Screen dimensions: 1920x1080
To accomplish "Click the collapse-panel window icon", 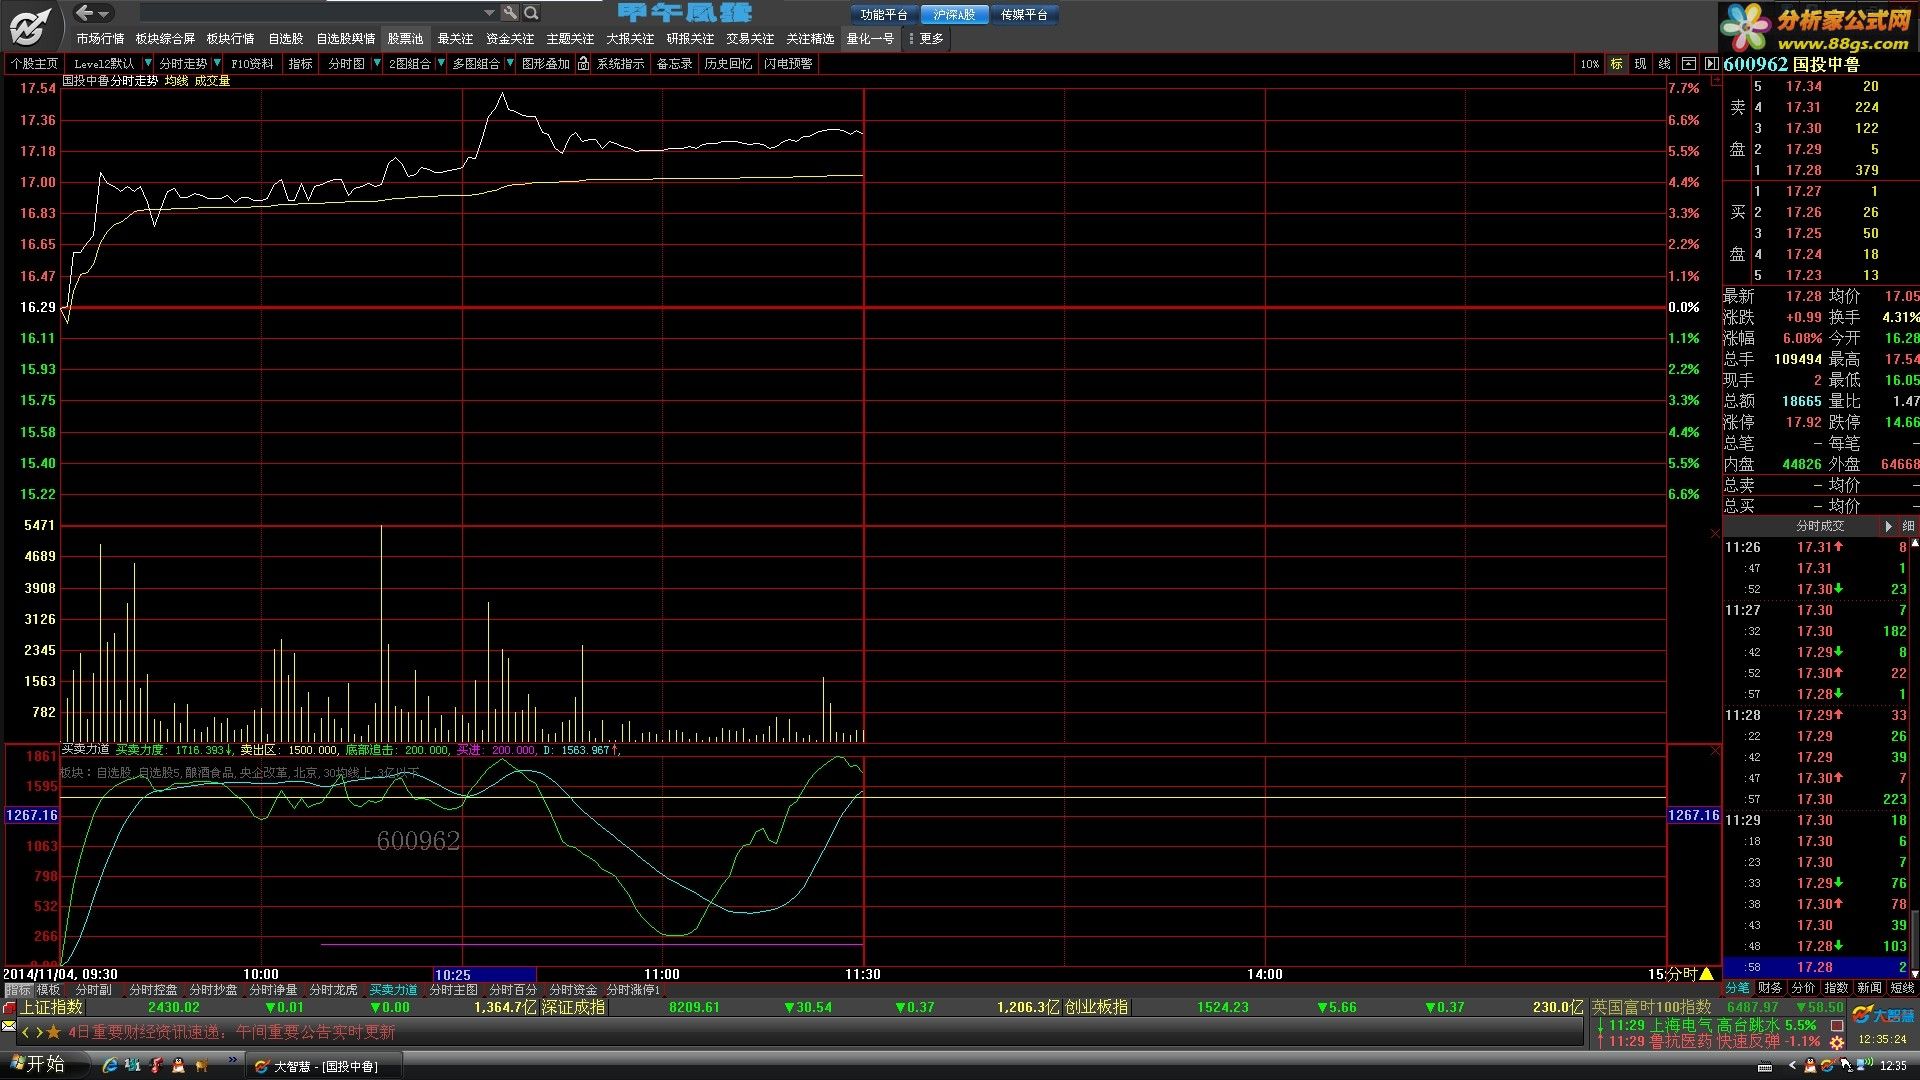I will (1688, 64).
